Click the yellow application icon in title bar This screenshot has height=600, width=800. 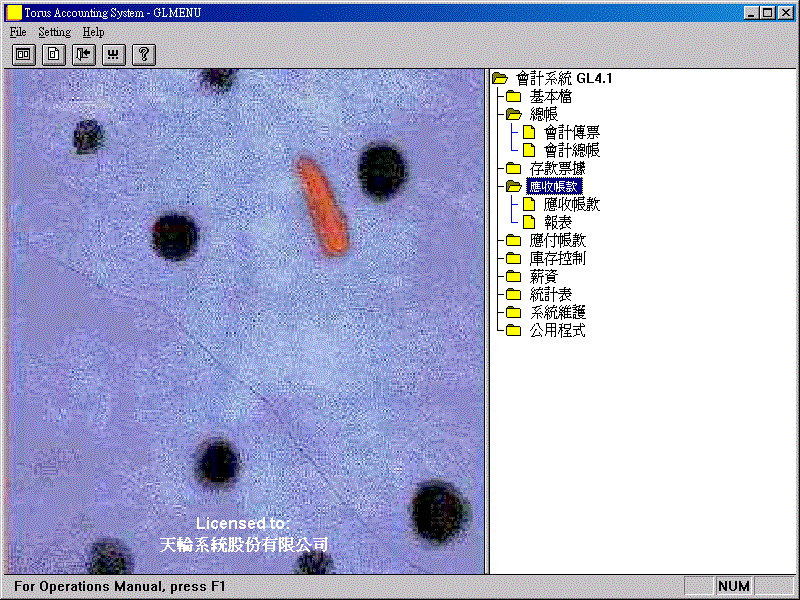(14, 13)
